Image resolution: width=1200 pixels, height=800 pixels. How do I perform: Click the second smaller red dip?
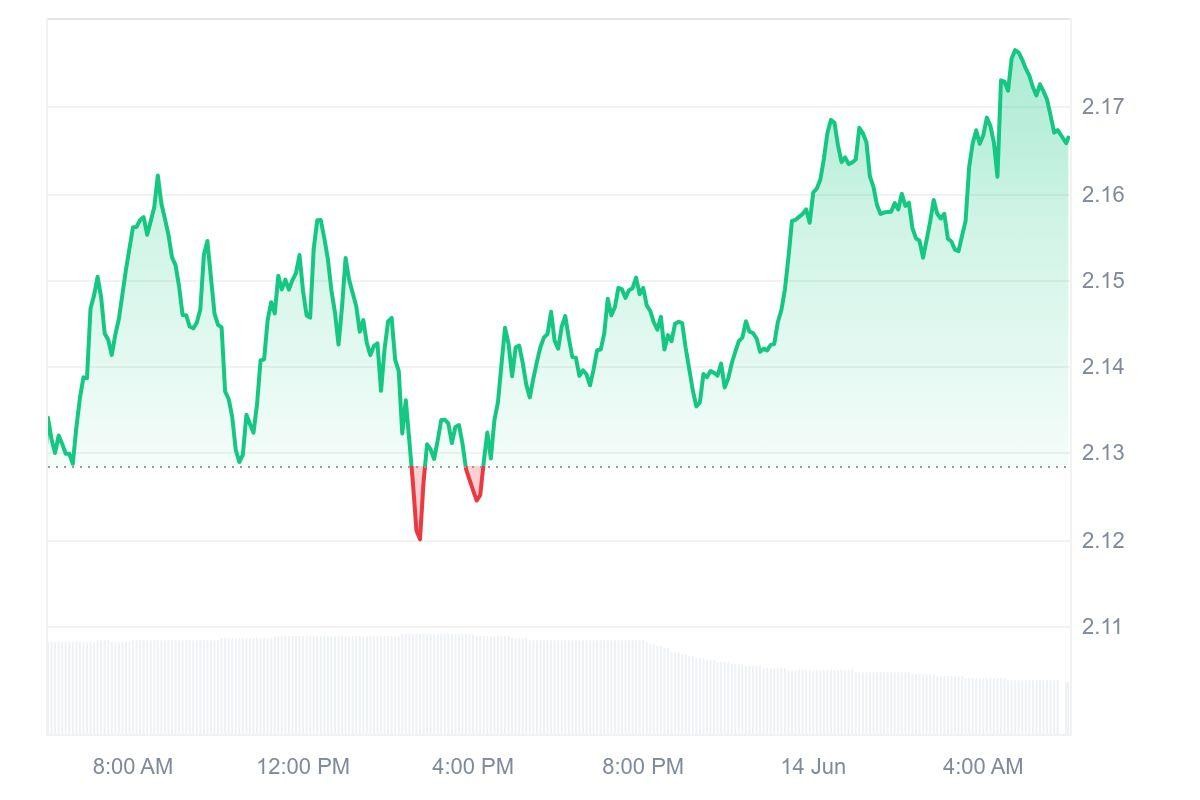[x=477, y=498]
